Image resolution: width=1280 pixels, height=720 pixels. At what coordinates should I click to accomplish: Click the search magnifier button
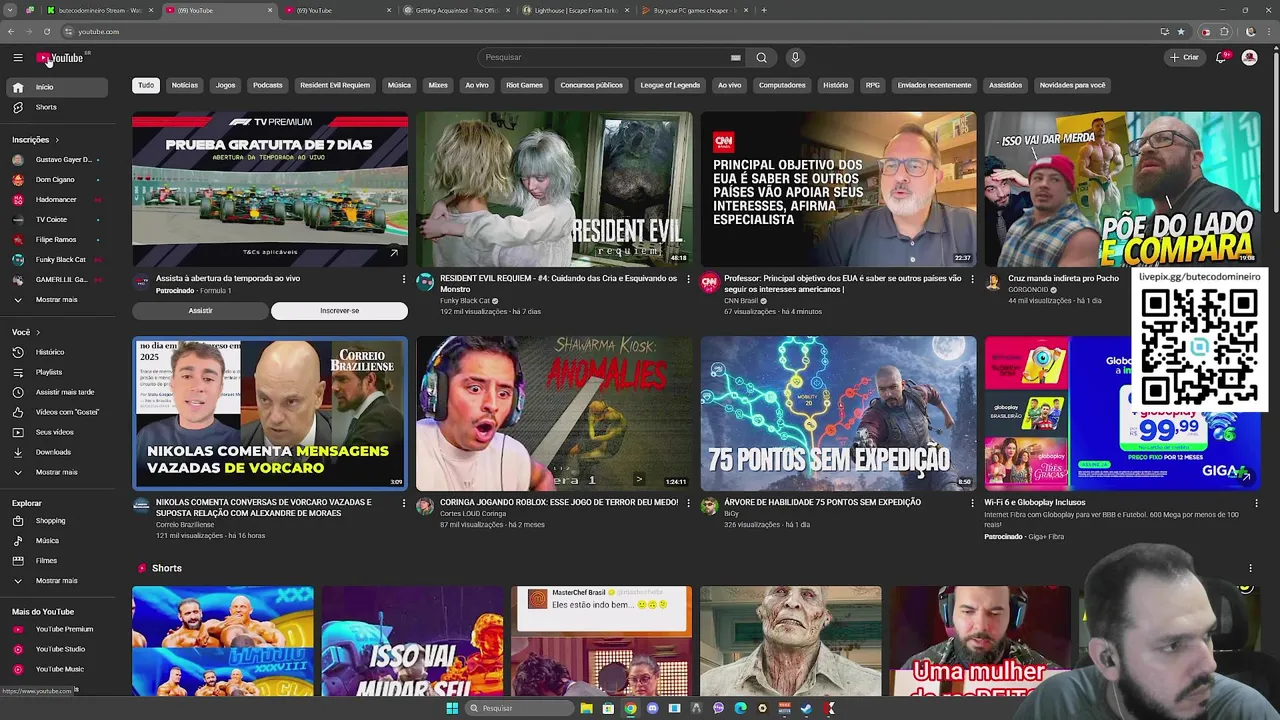point(761,57)
